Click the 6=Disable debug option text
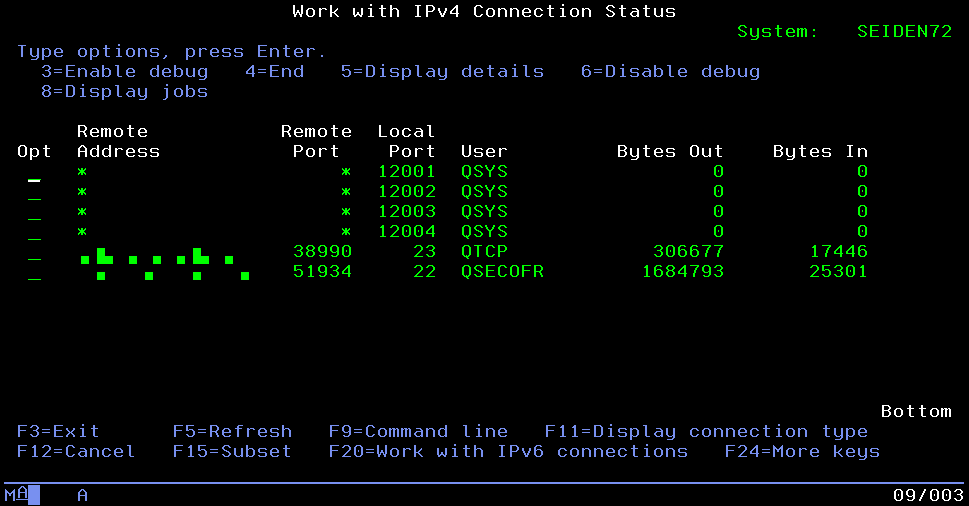The image size is (969, 506). 671,72
